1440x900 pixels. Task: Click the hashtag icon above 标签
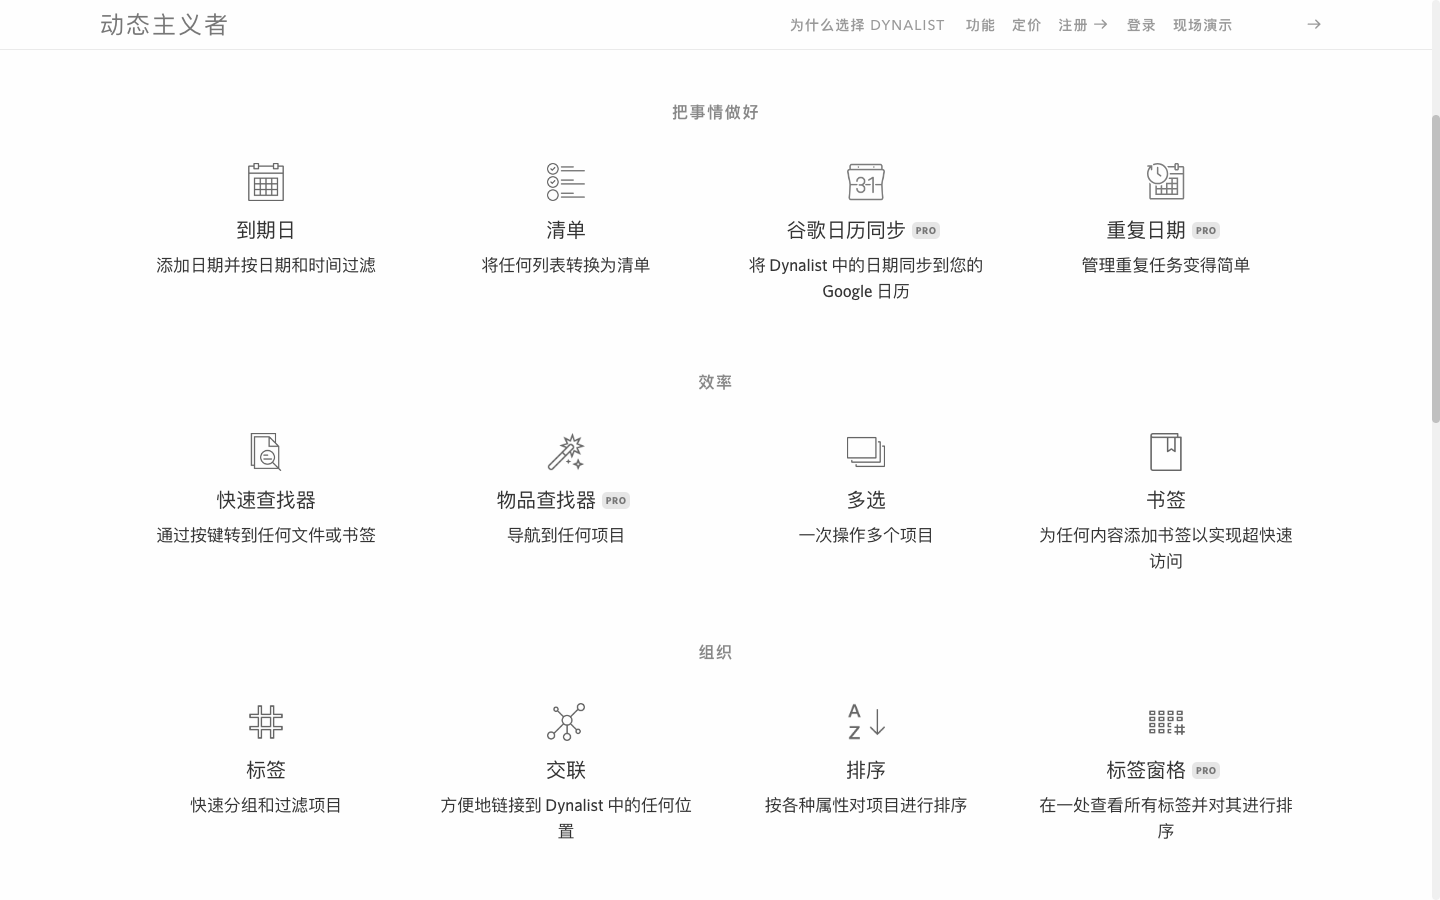pyautogui.click(x=265, y=722)
